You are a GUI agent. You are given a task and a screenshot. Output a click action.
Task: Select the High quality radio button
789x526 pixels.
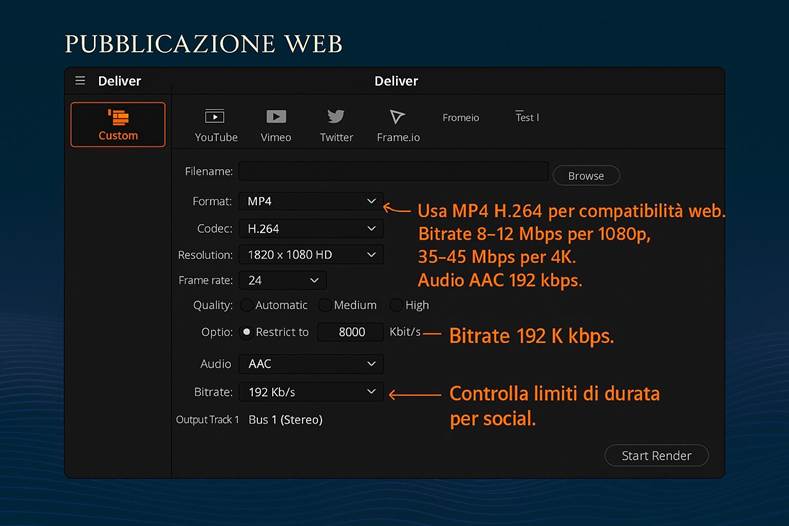397,305
